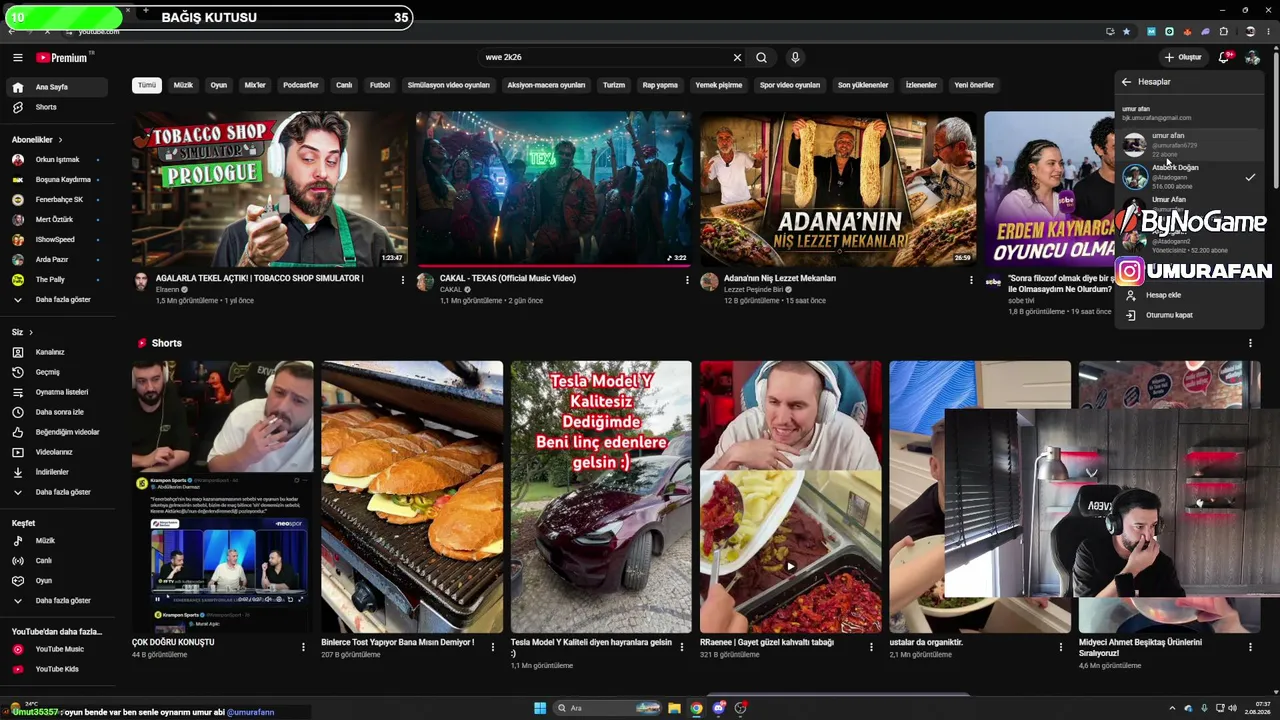Screen dimensions: 1280x720
Task: Open the Adana'nın Niş Lezzet Mekanları video title
Action: pos(780,278)
